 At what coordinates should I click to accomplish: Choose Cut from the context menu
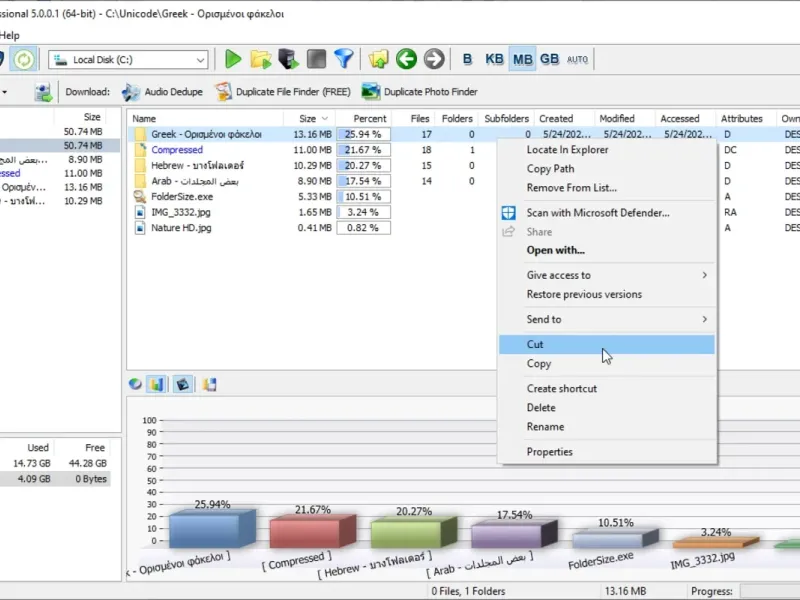(x=536, y=344)
